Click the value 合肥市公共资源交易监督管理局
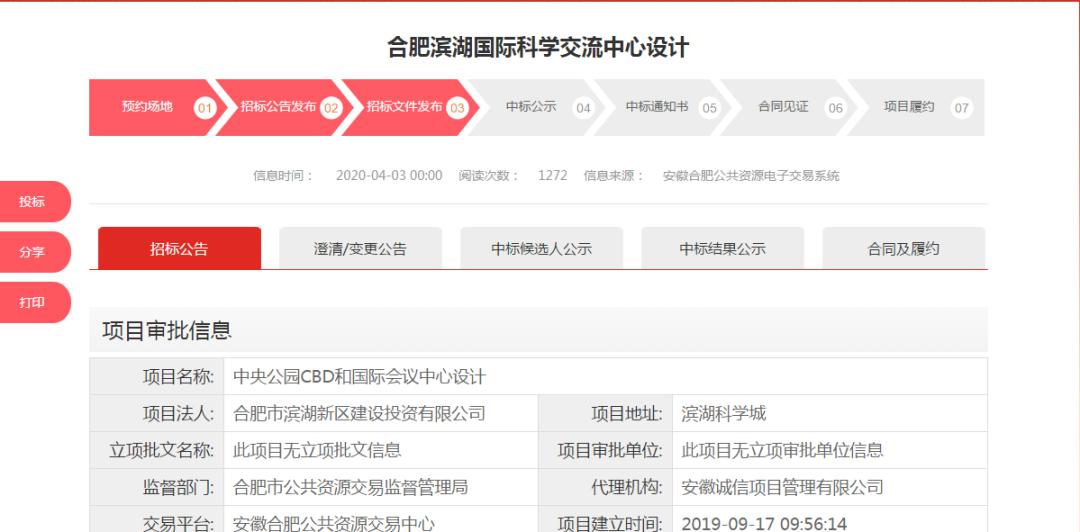This screenshot has height=532, width=1080. click(x=351, y=488)
